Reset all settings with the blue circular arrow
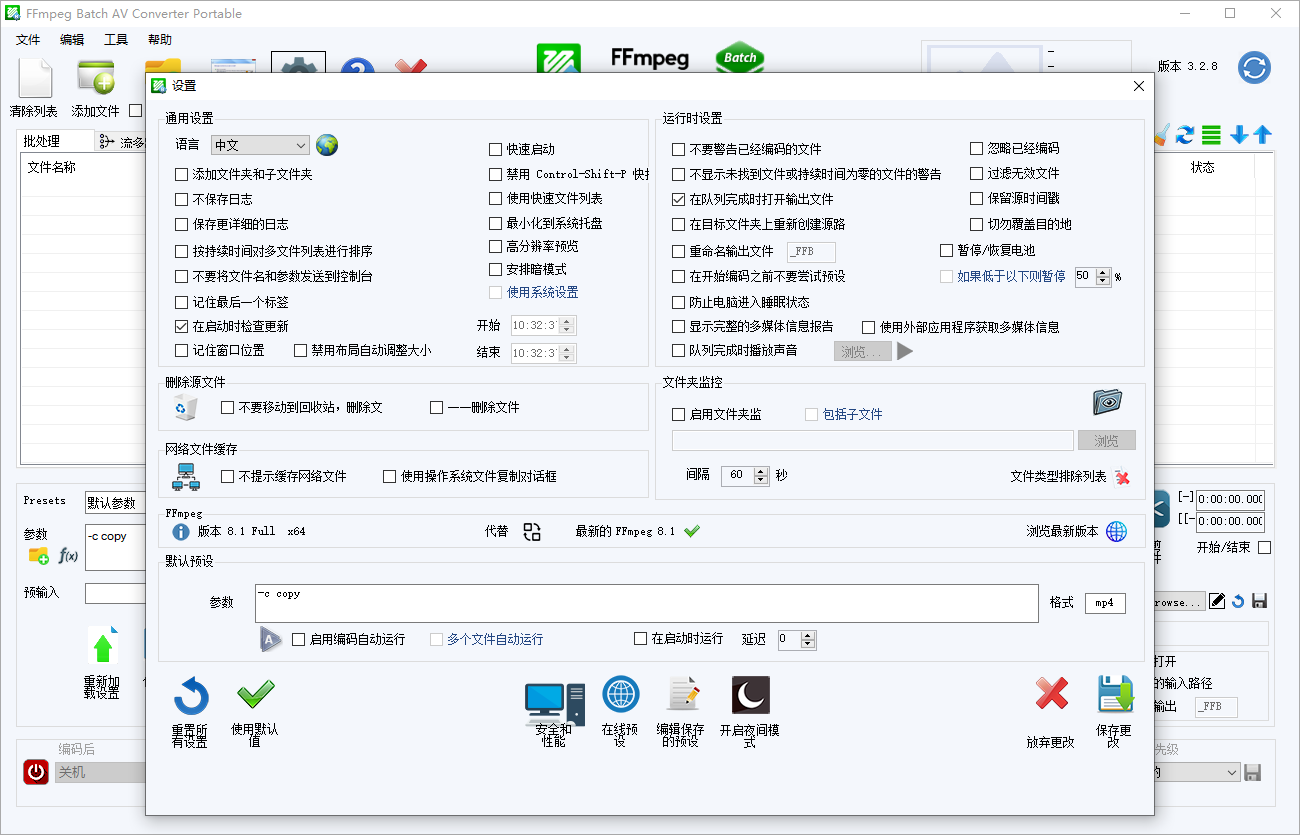The image size is (1300, 835). (190, 694)
